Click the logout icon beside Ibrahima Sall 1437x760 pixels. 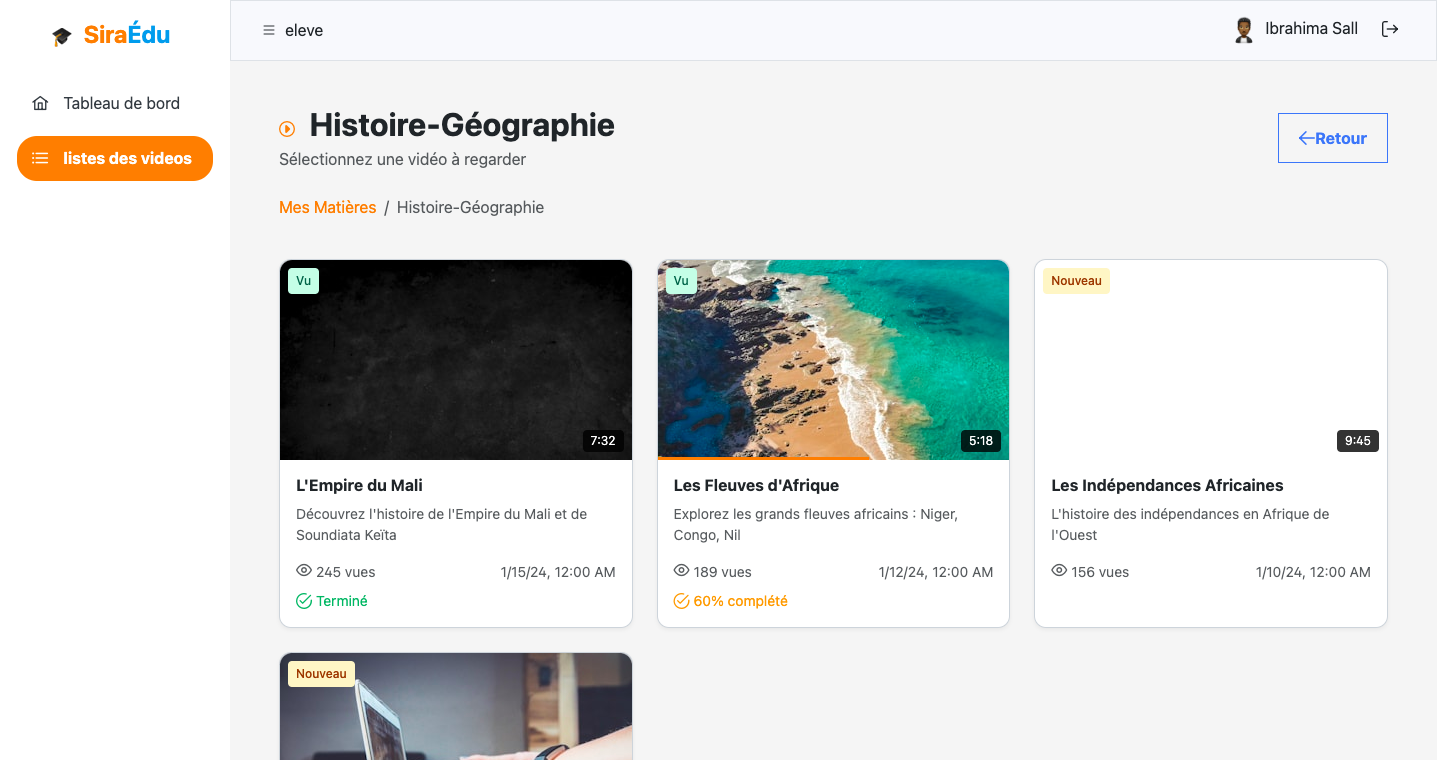[1389, 29]
